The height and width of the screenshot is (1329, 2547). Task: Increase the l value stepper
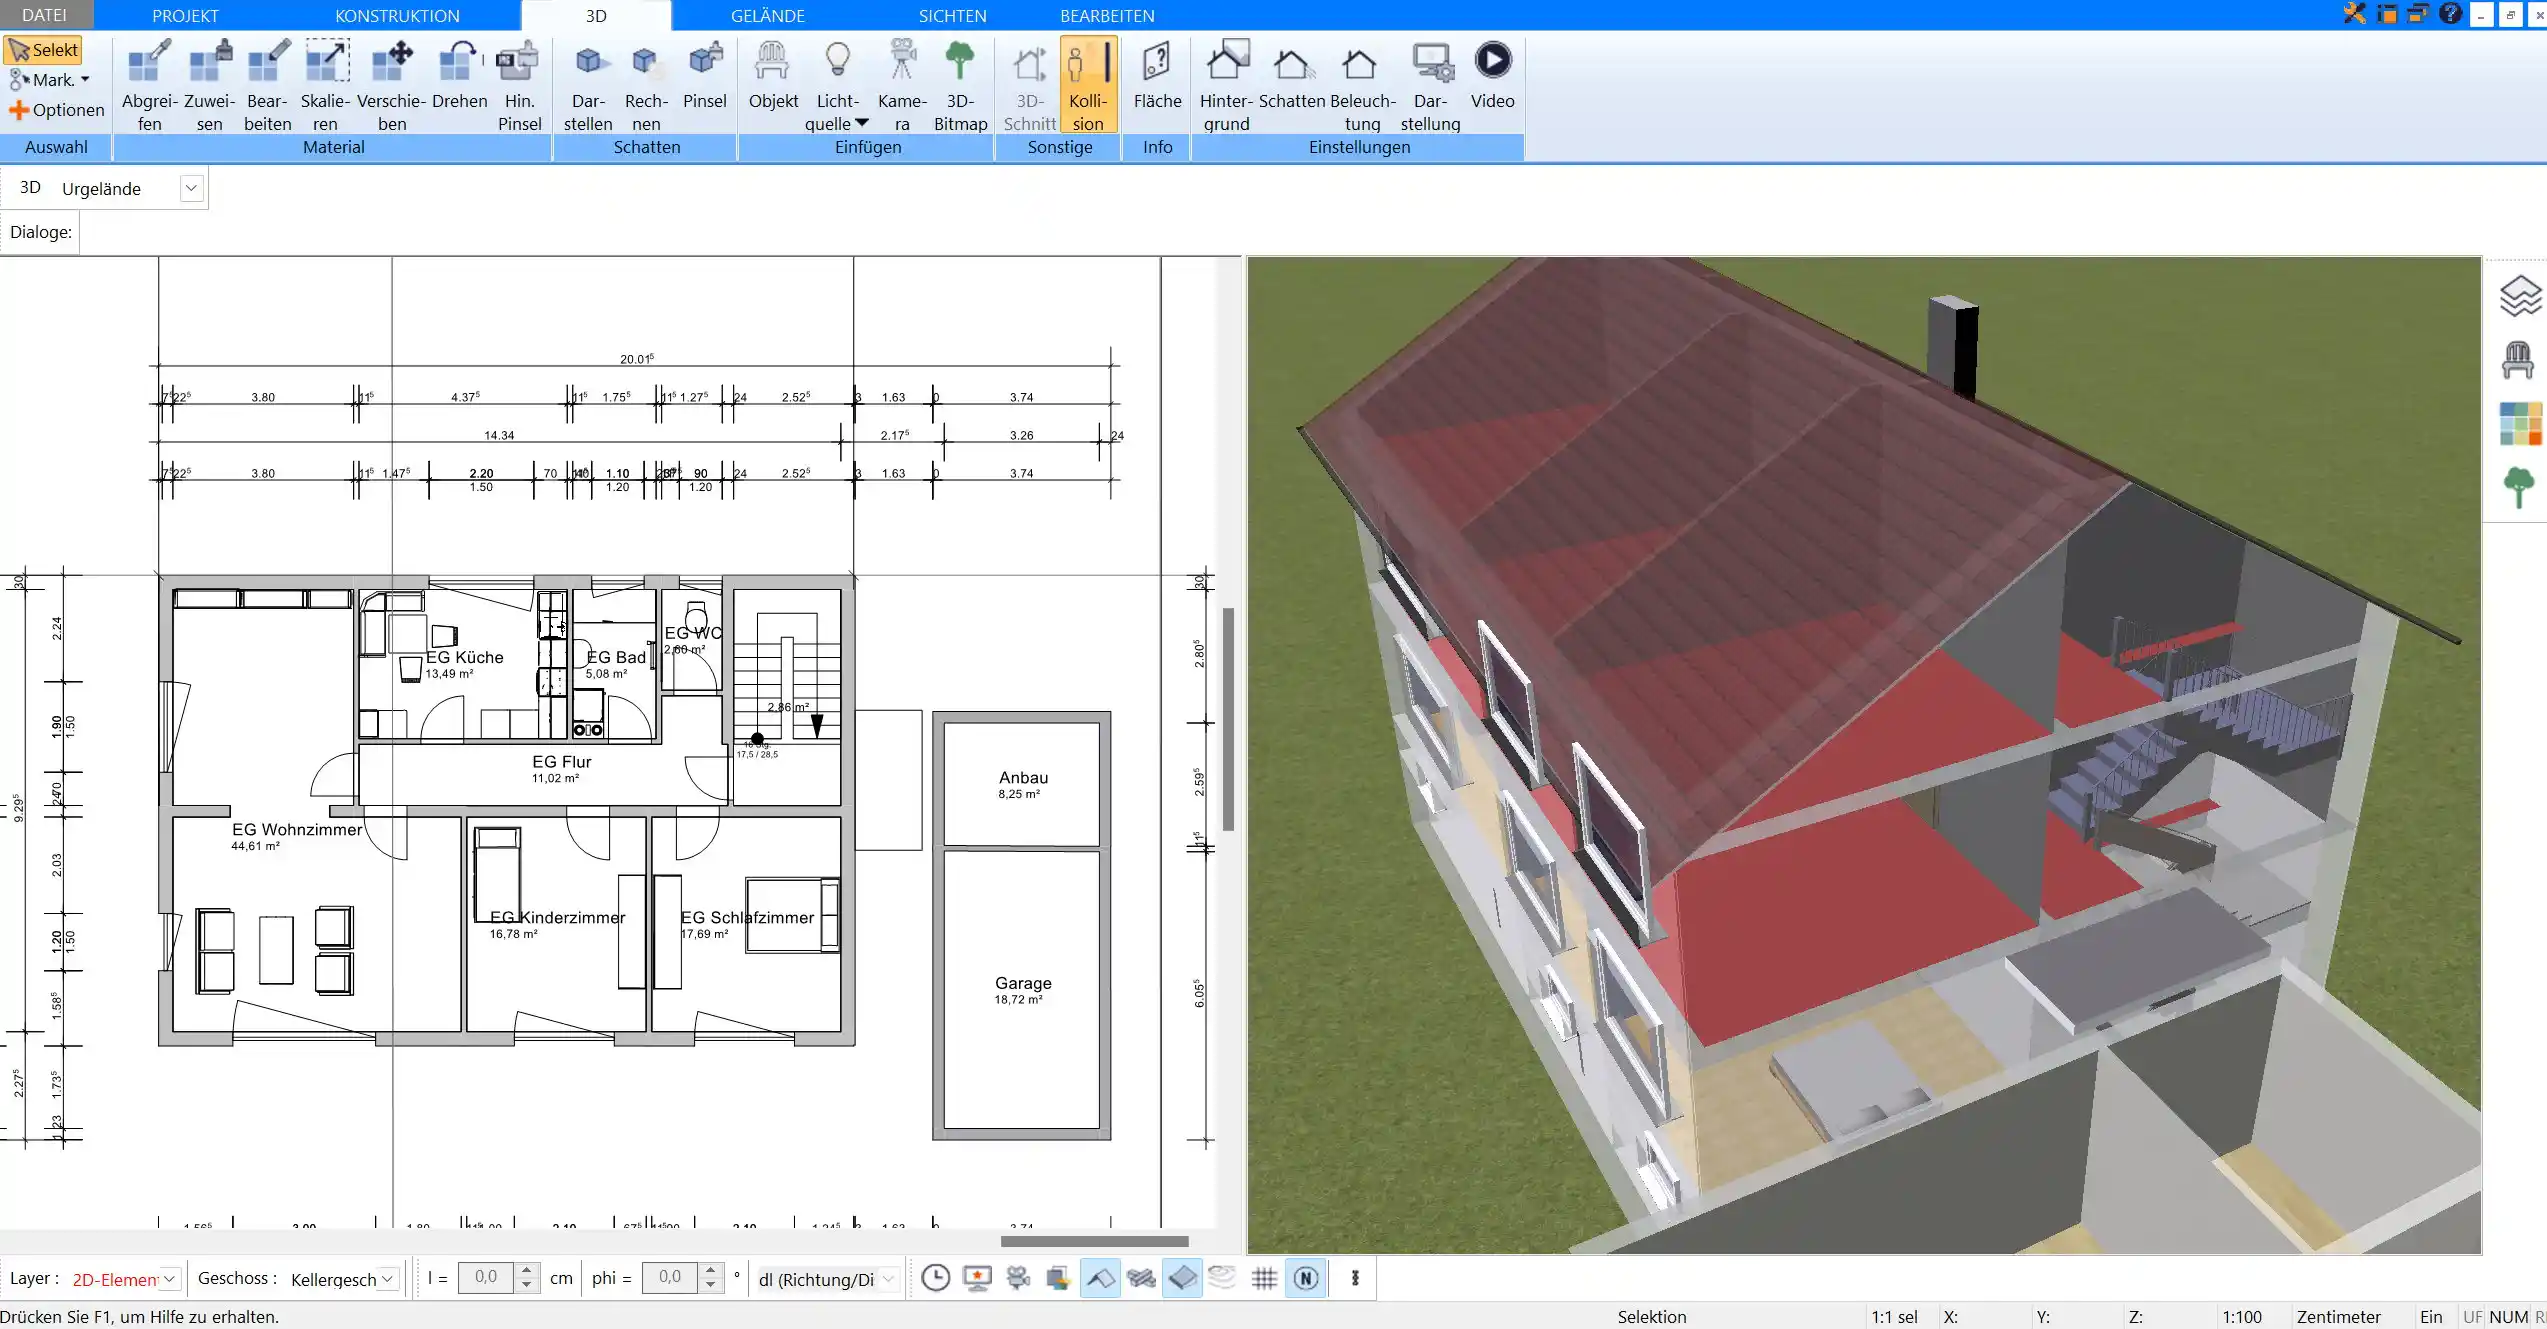527,1271
